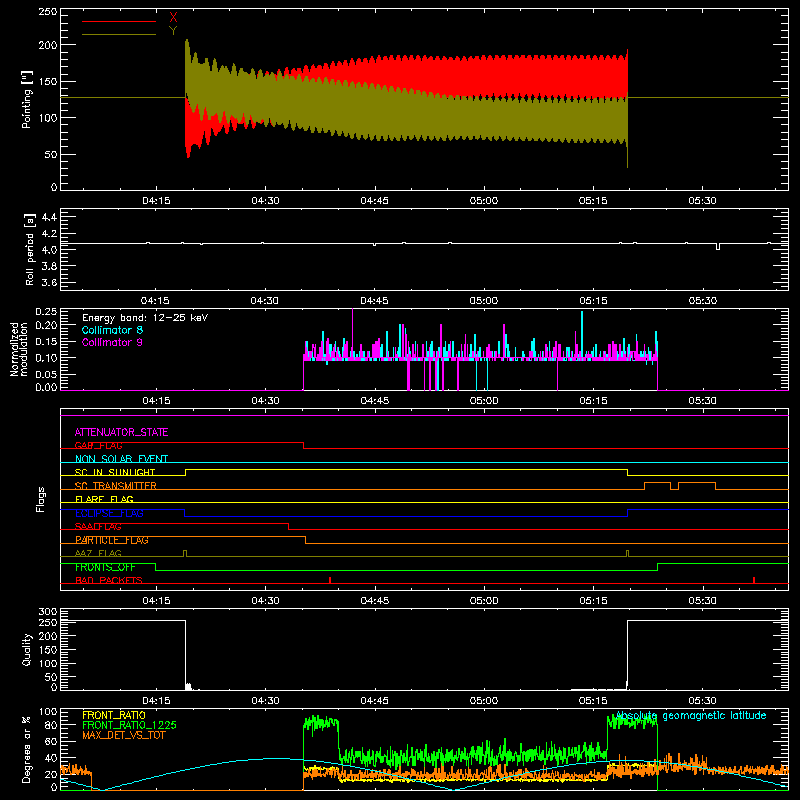Click the SC_IN_SUNLIGHT flag label

[115, 472]
